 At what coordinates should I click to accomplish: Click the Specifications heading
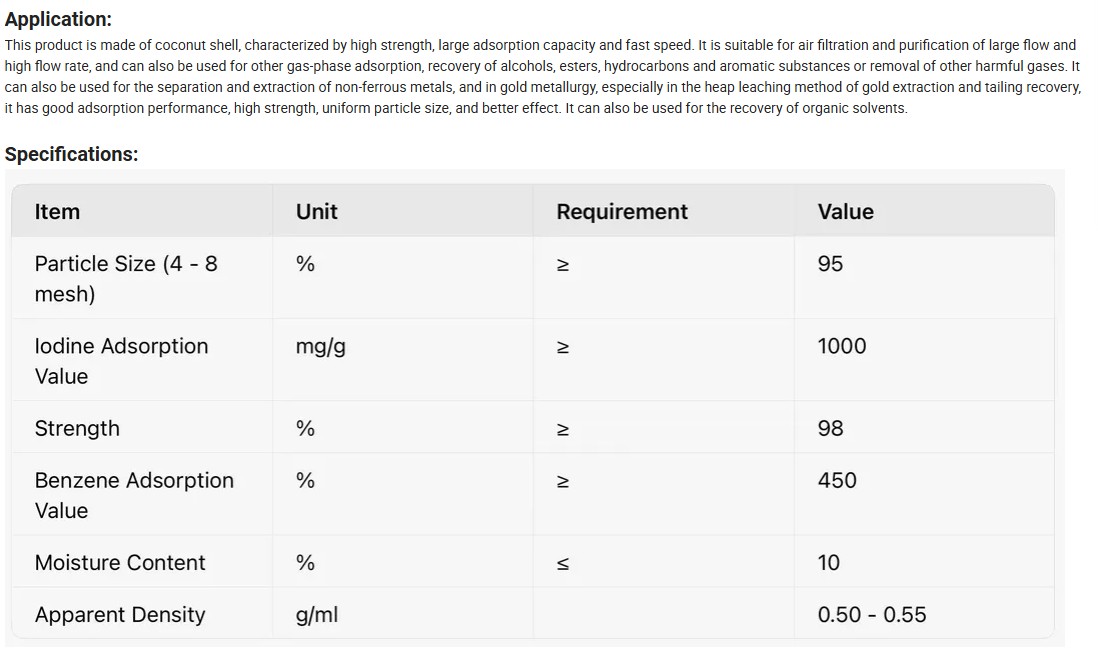coord(71,154)
